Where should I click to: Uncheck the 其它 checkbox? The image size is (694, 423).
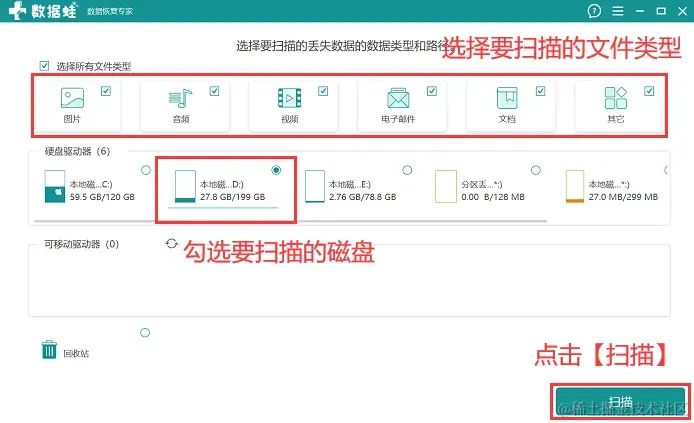649,91
